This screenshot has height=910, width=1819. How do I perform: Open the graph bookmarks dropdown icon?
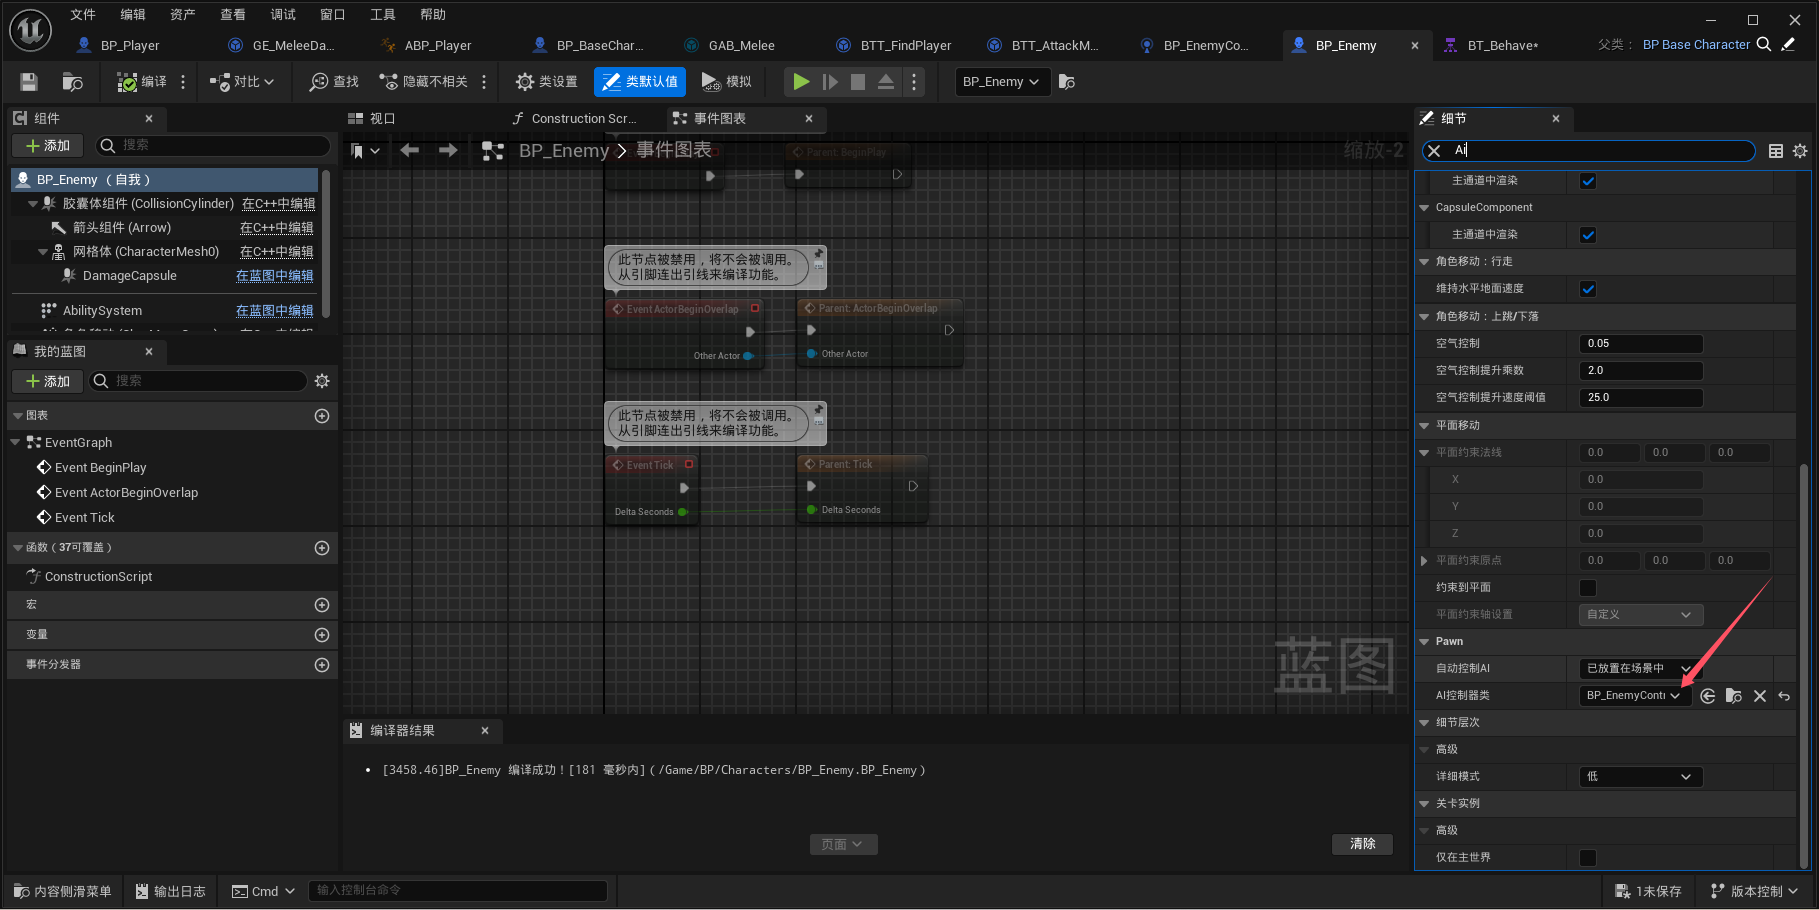365,151
